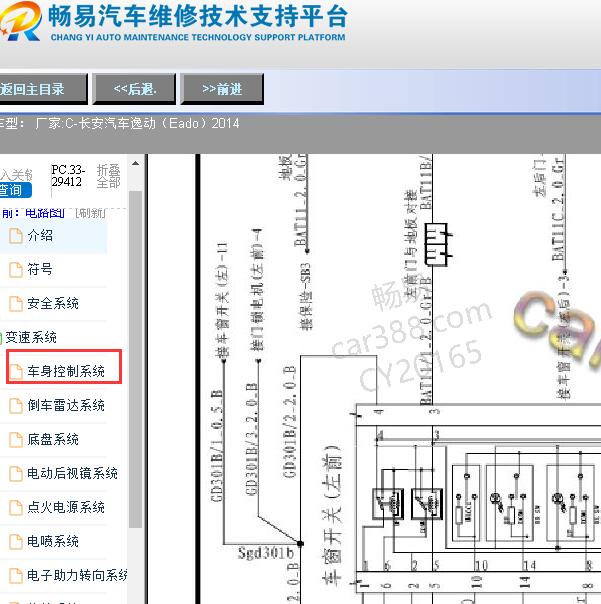Open 点火电源系统 entry
Image resolution: width=601 pixels, height=604 pixels.
tap(66, 507)
